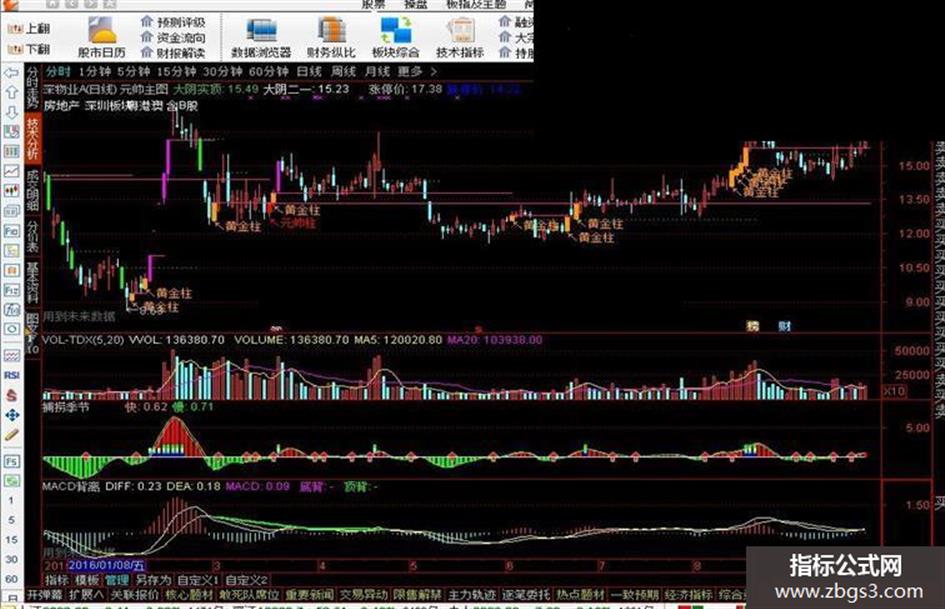Click 另存为 save-as tab
The width and height of the screenshot is (945, 609).
point(153,580)
